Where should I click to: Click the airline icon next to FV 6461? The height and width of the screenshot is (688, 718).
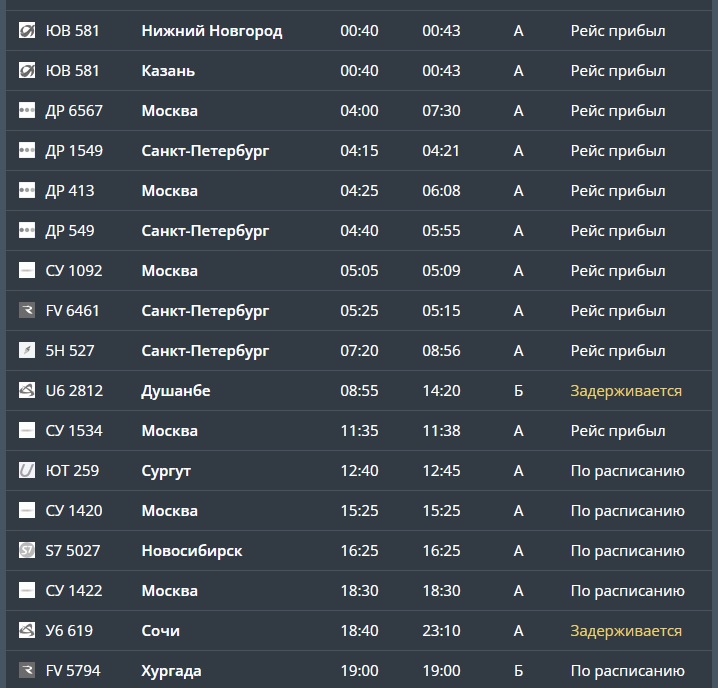(27, 311)
